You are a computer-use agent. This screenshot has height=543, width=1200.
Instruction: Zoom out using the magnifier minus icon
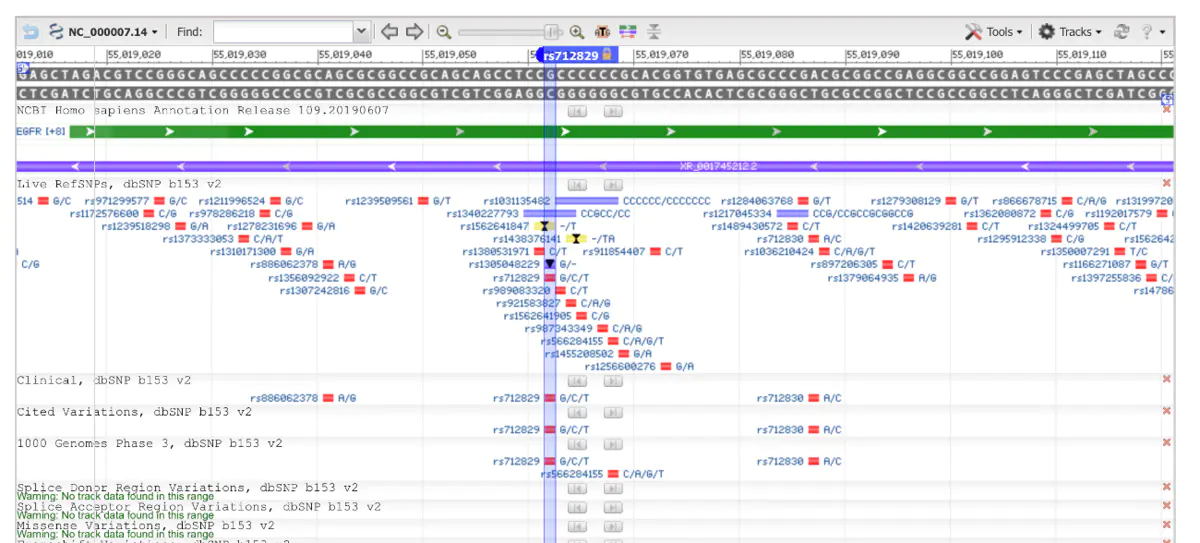444,32
